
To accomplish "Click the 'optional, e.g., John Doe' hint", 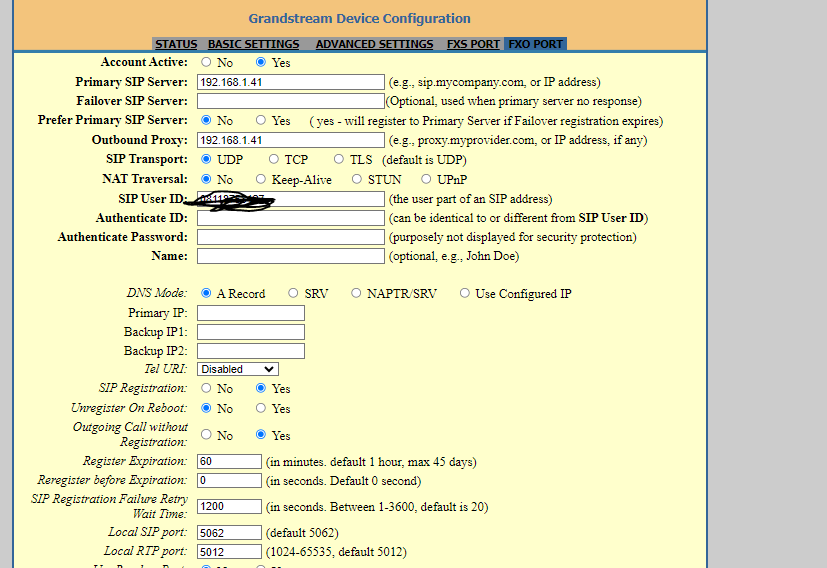I will click(454, 256).
